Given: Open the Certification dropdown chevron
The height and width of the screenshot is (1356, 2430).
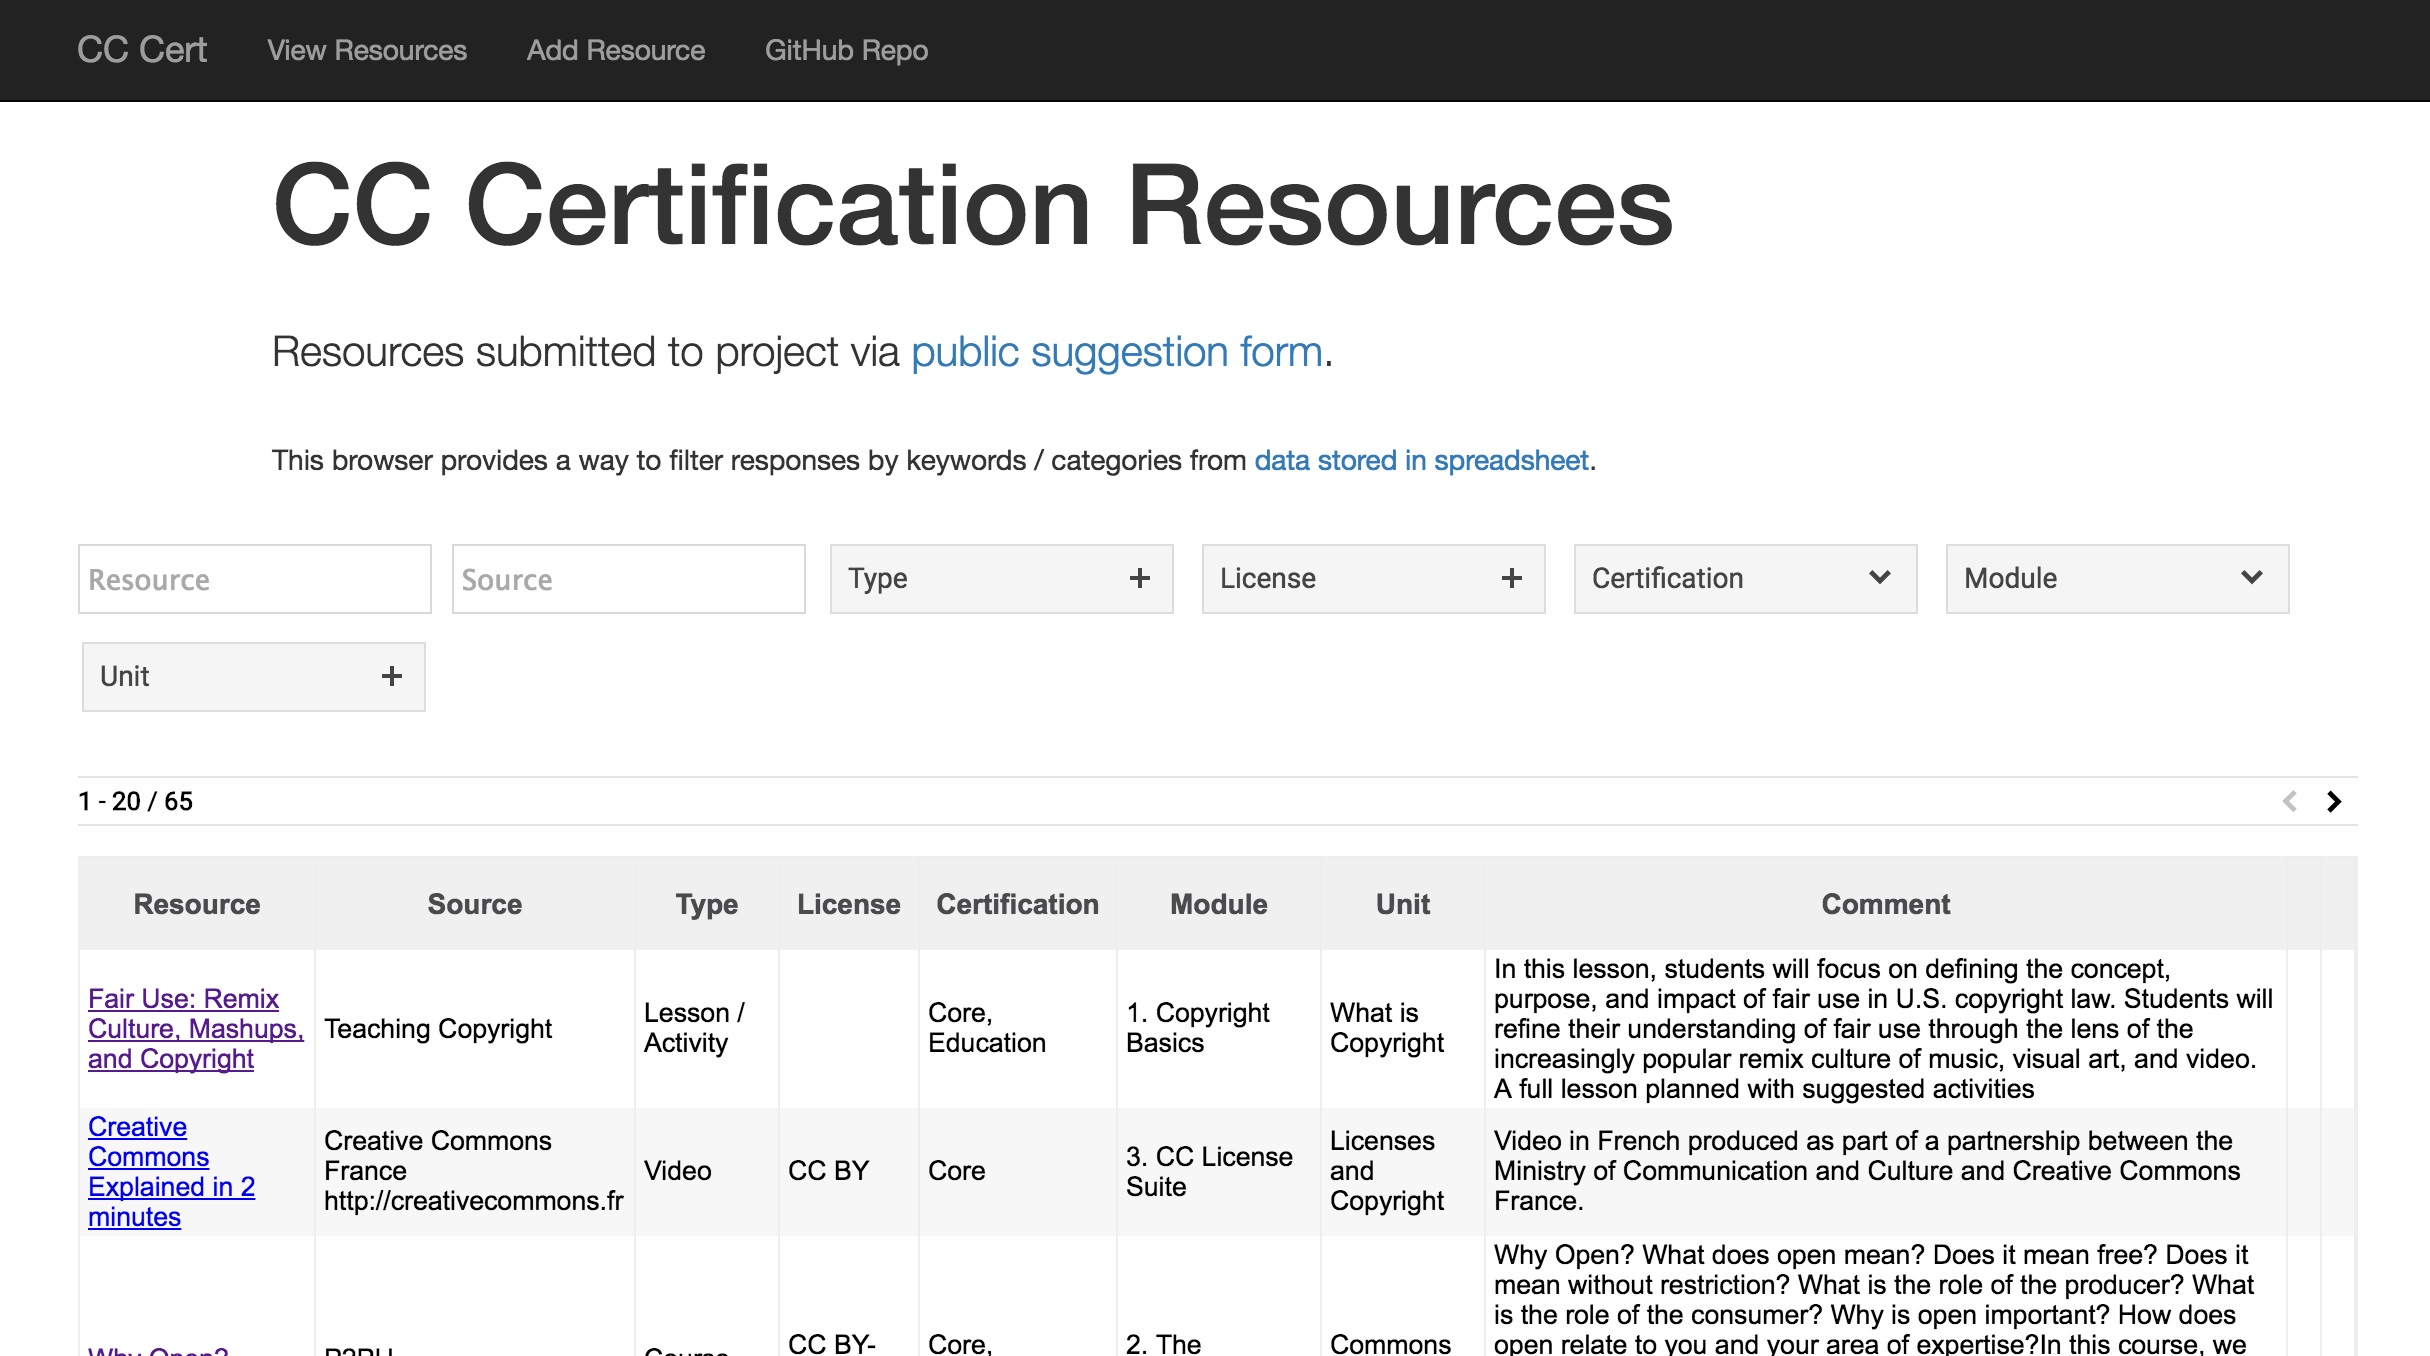Looking at the screenshot, I should [x=1879, y=578].
